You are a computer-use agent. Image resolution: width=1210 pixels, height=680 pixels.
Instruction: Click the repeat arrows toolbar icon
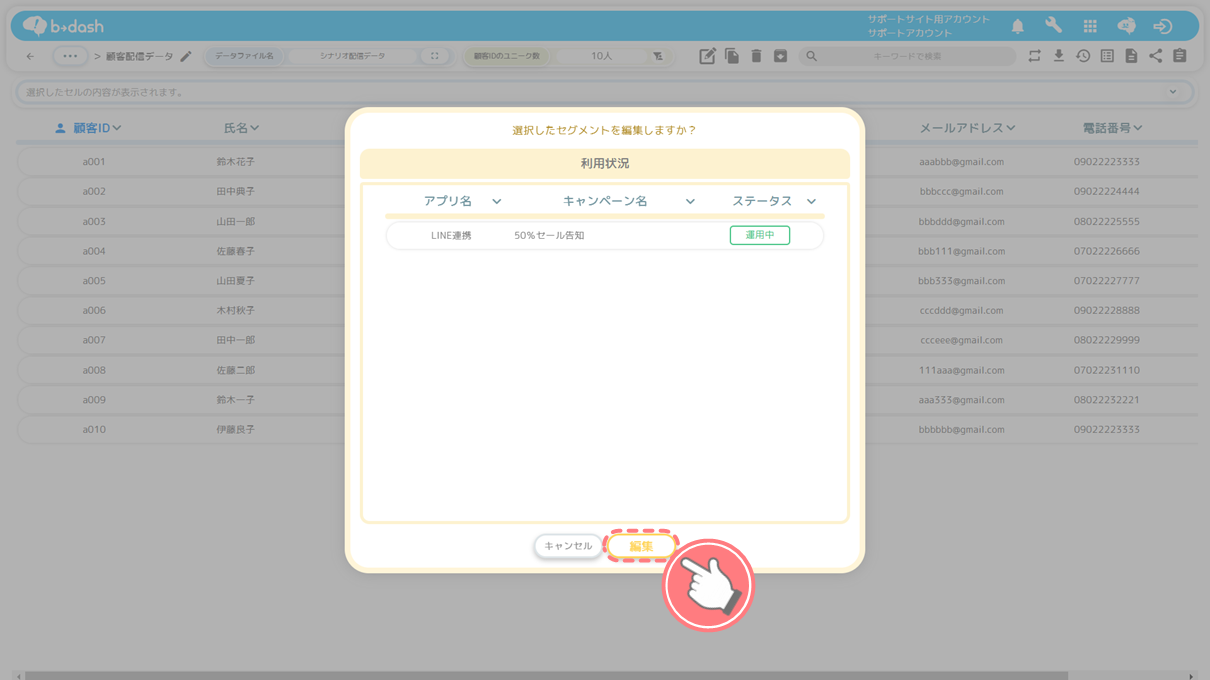coord(1034,56)
